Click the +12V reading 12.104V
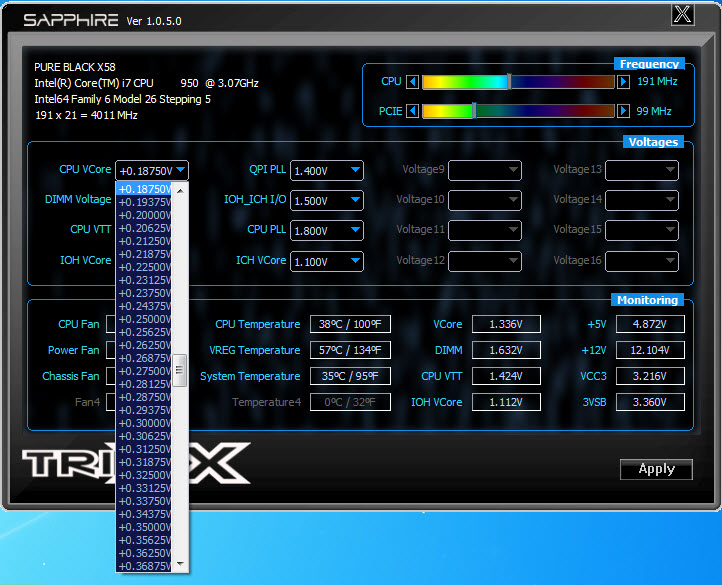The width and height of the screenshot is (722, 585). pyautogui.click(x=650, y=350)
